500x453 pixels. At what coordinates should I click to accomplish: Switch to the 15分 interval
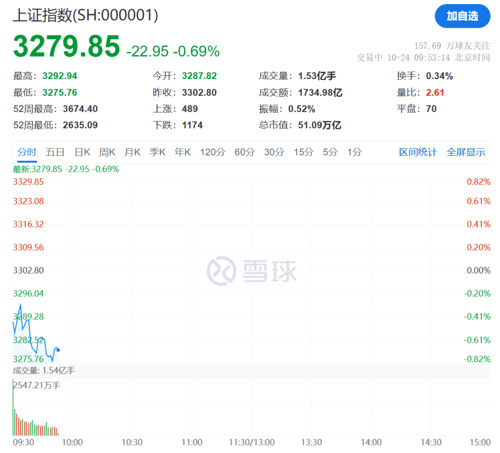(x=303, y=152)
